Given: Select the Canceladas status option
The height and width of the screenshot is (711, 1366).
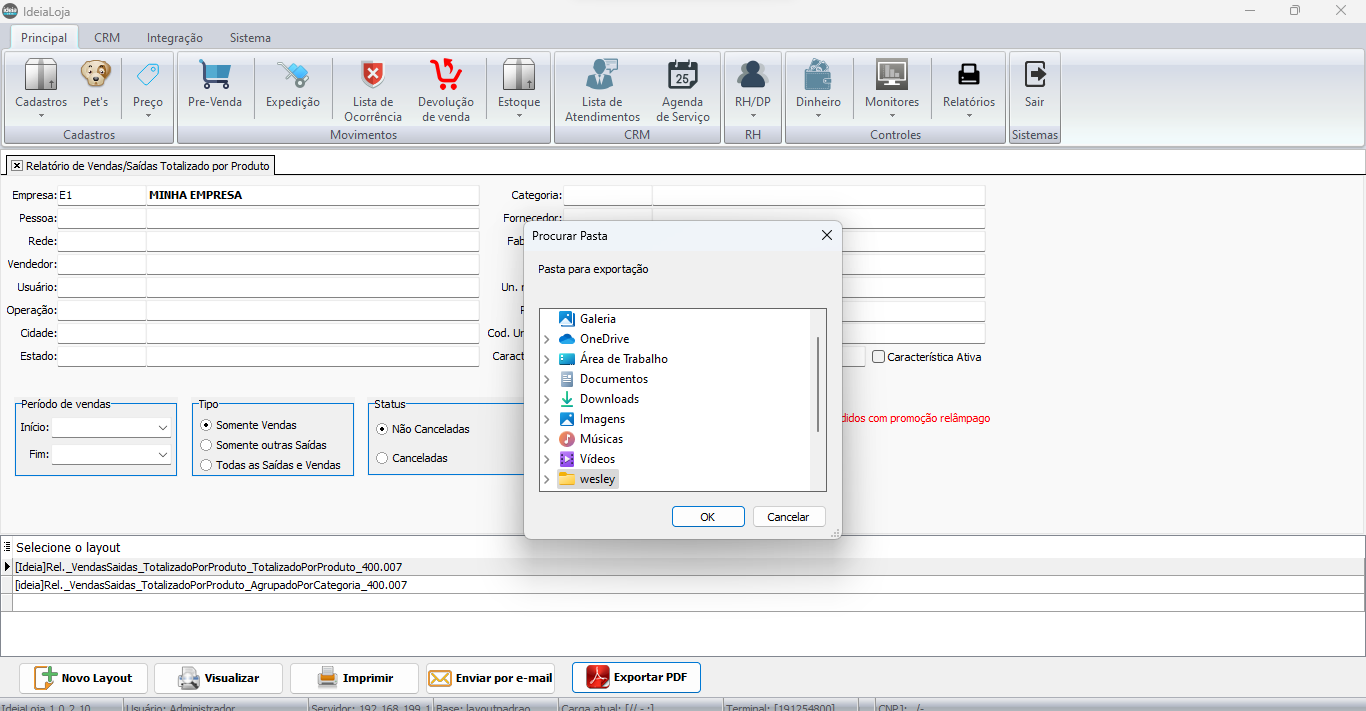Looking at the screenshot, I should 382,458.
